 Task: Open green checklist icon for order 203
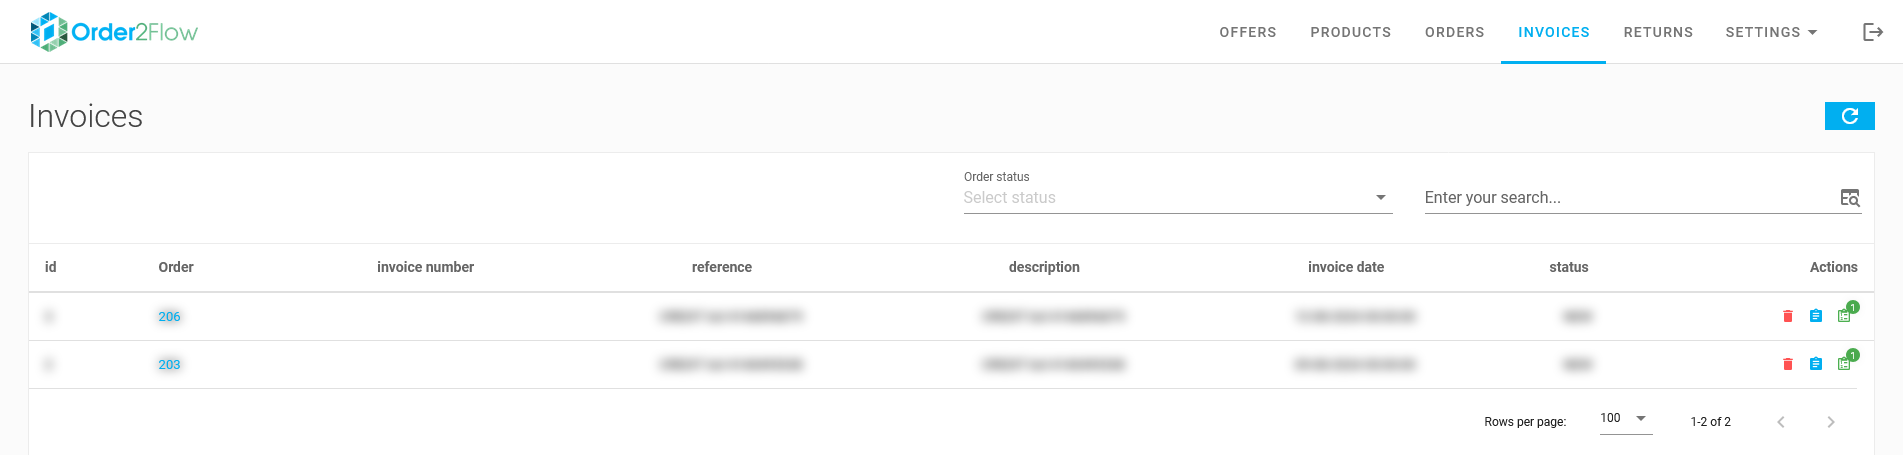(x=1844, y=365)
